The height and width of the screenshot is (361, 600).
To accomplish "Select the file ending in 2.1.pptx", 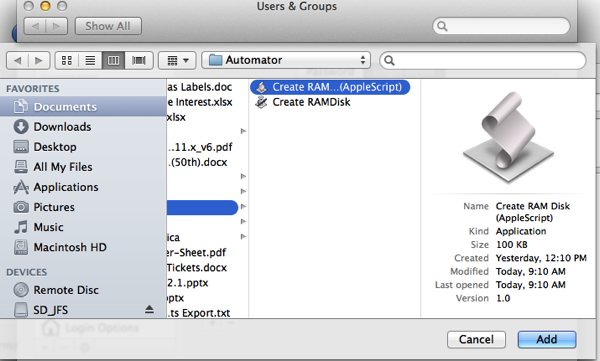I will [x=188, y=283].
